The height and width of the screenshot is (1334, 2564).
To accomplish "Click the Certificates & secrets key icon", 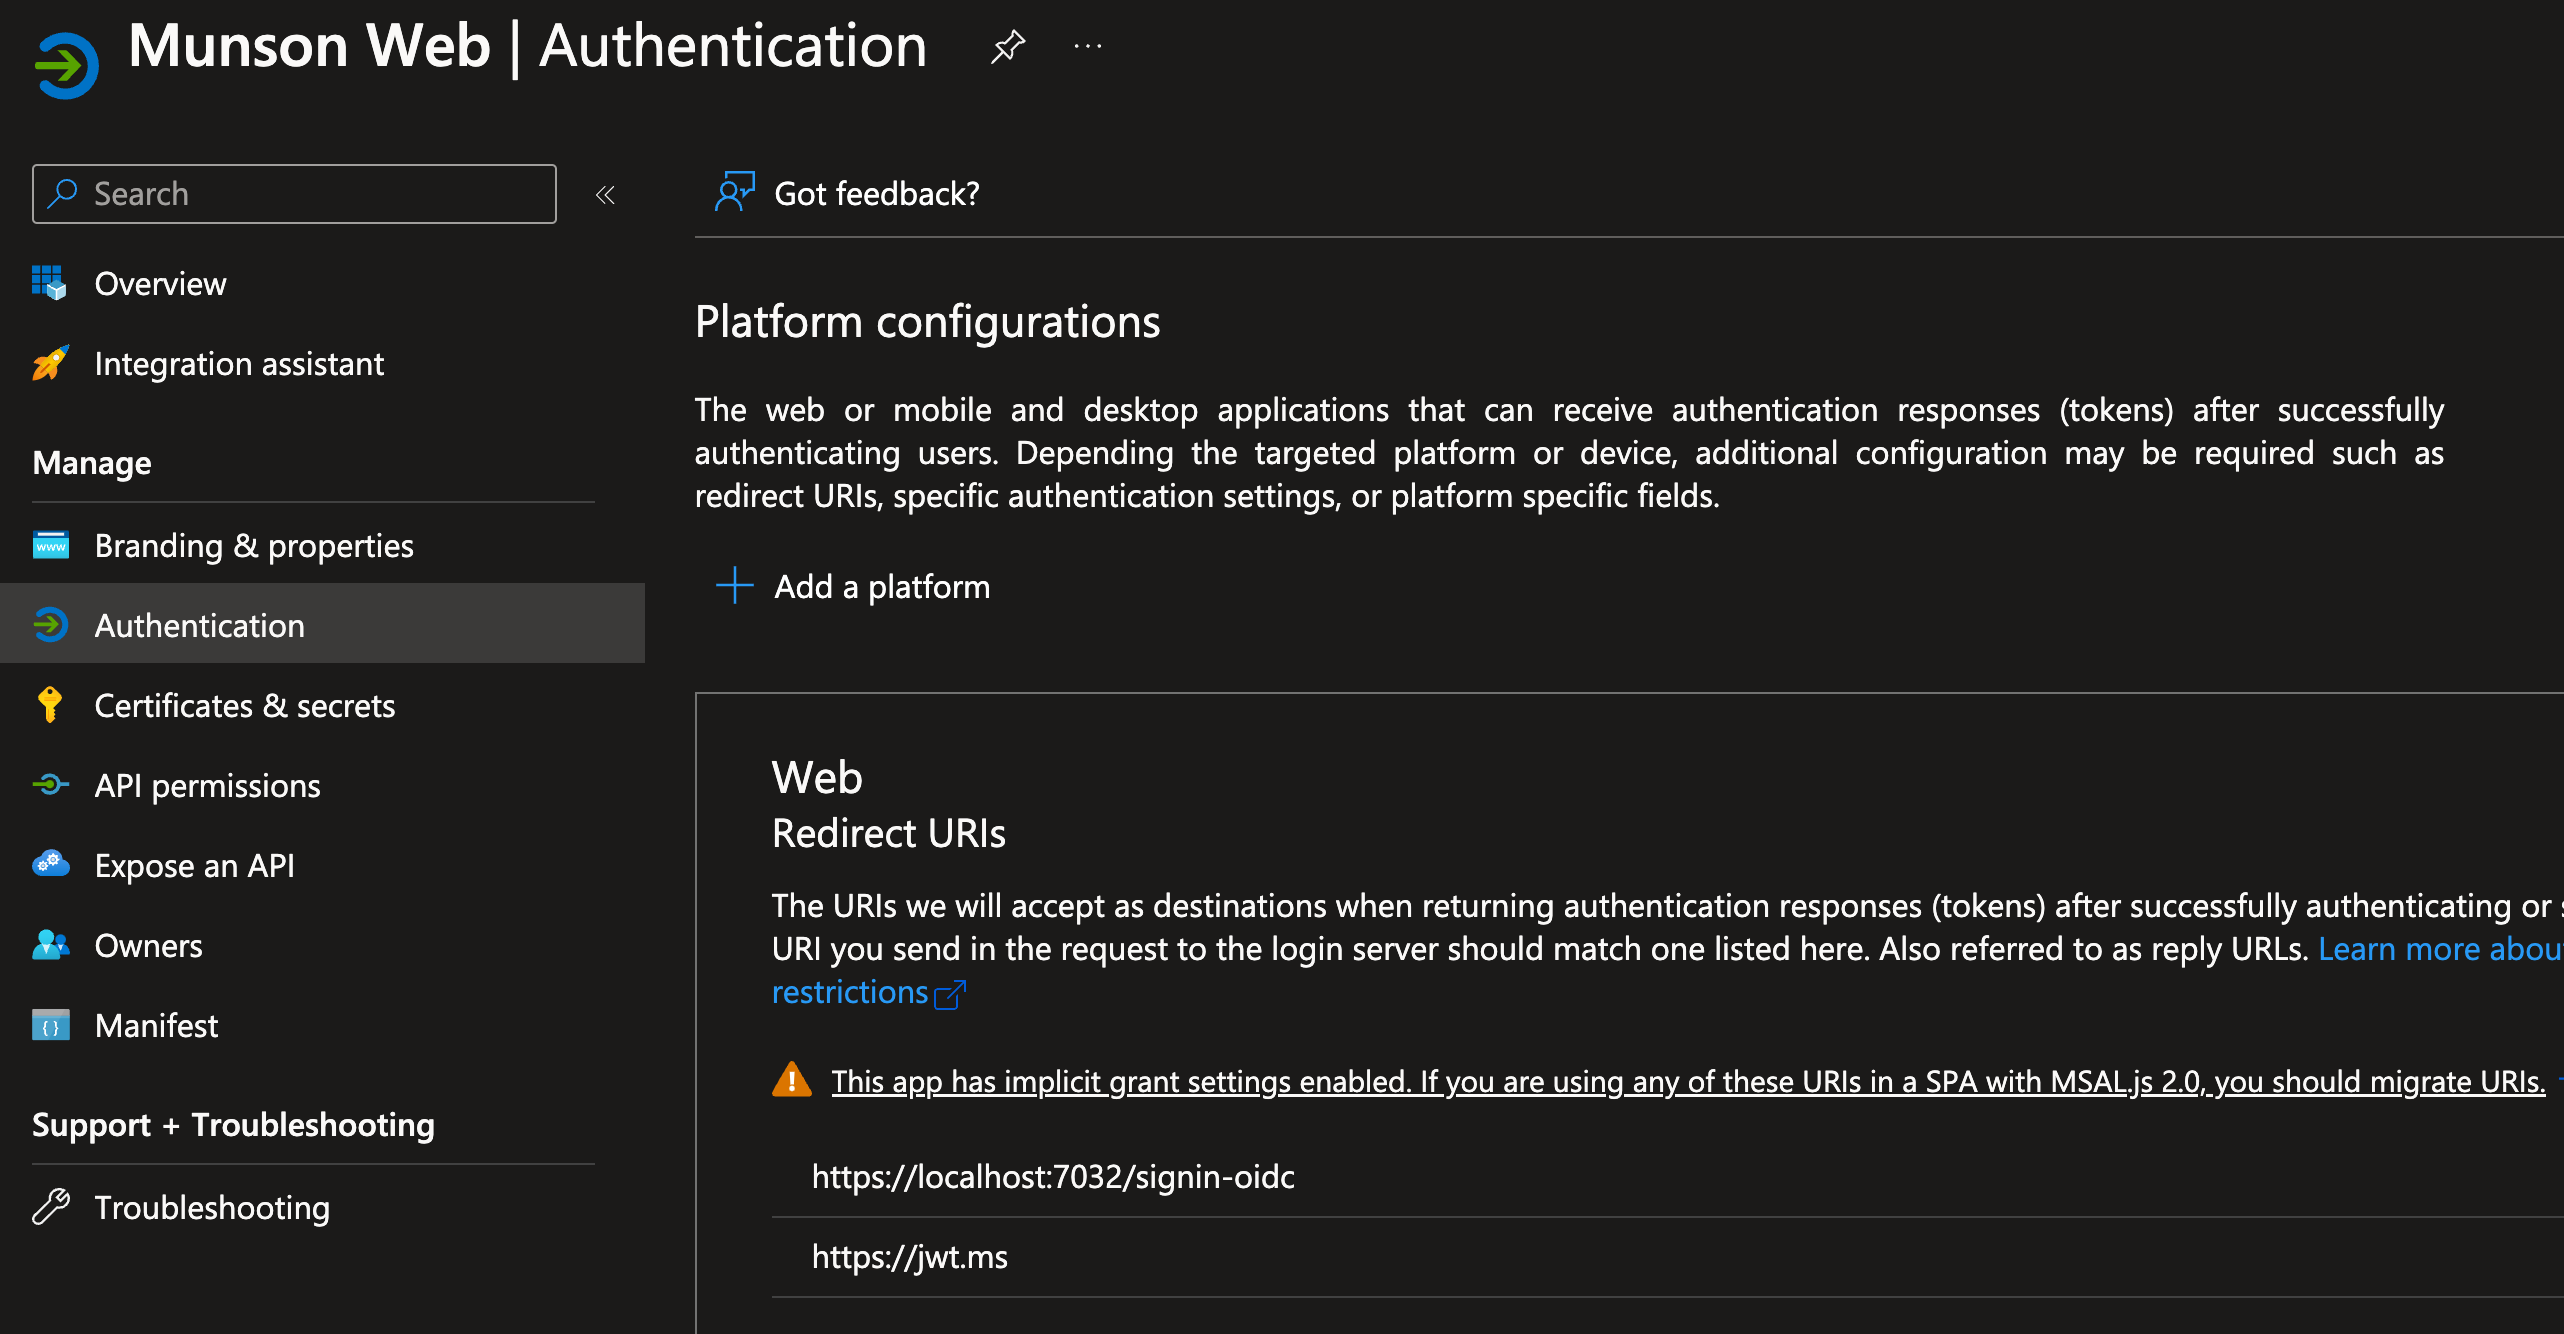I will click(50, 705).
